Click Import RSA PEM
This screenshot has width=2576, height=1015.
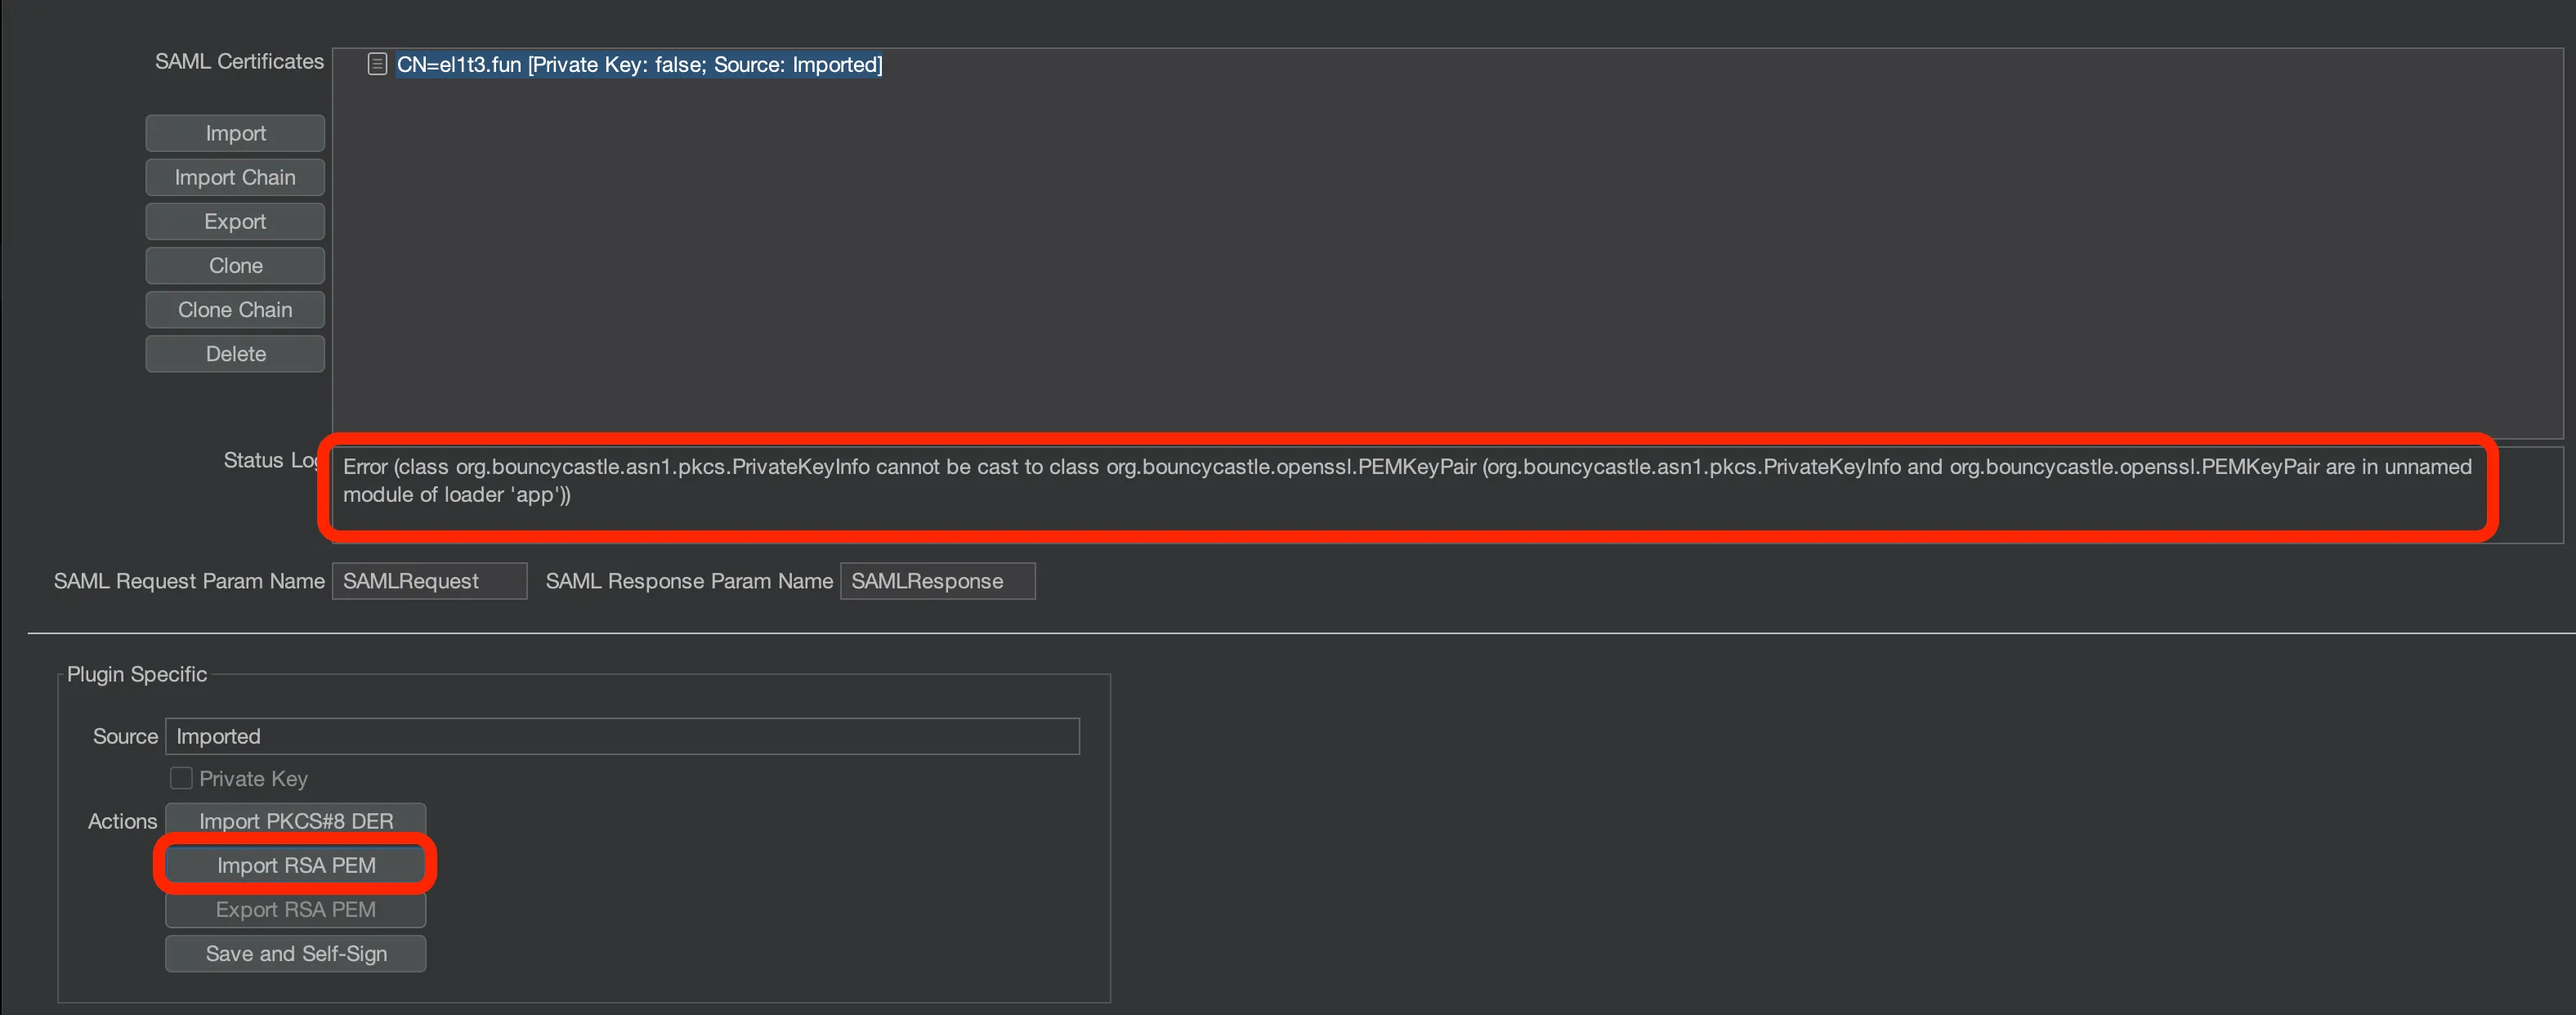pos(295,865)
